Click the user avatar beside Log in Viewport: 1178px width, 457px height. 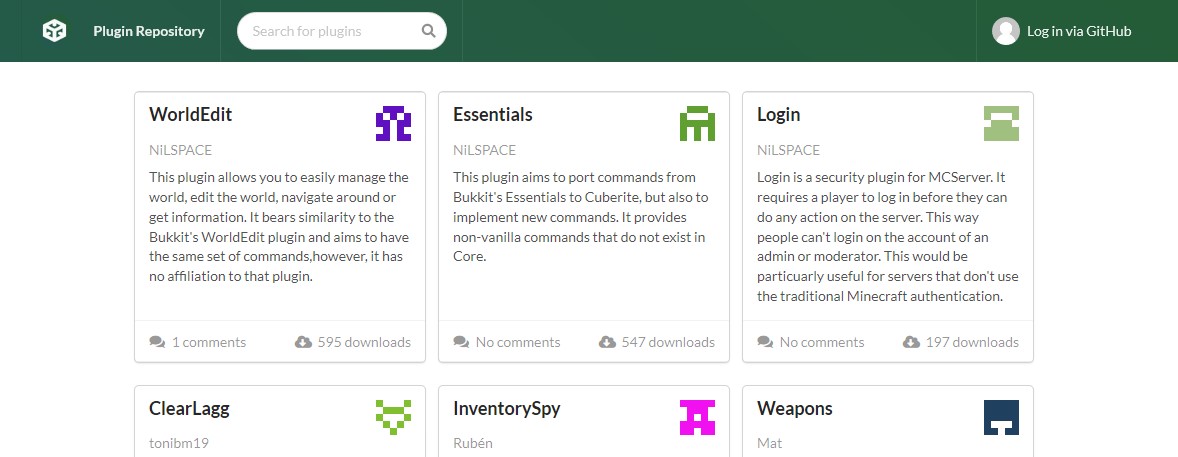point(1005,31)
